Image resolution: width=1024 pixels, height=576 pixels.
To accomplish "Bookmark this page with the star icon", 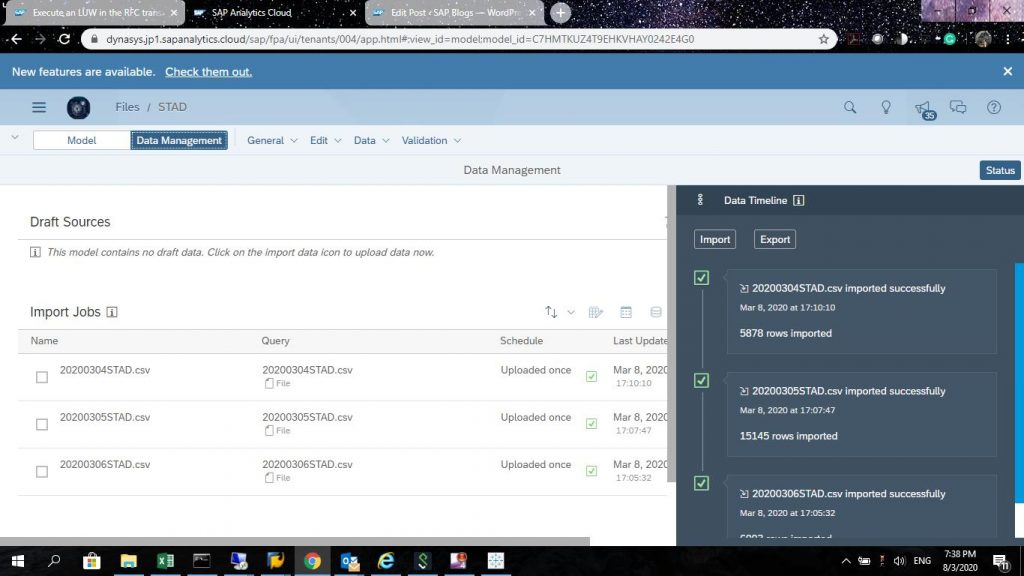I will pos(824,39).
